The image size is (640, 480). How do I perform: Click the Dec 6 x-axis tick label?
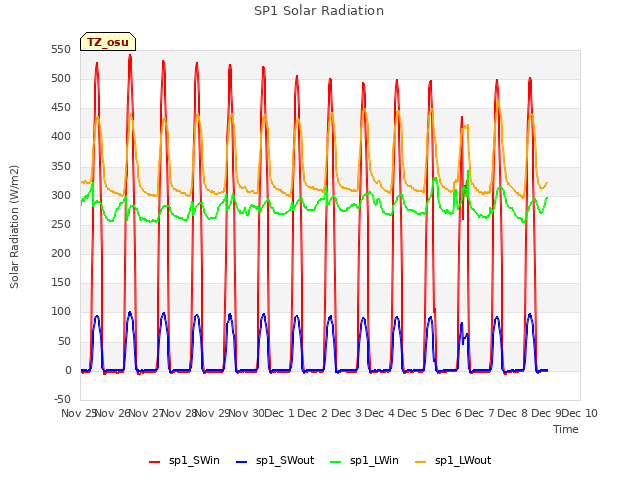click(446, 413)
